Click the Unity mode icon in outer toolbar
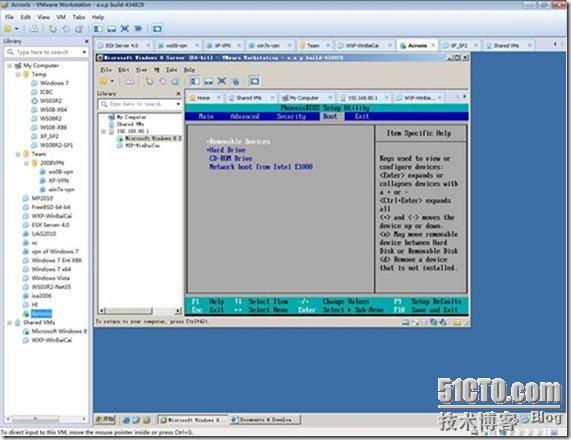Viewport: 571px width, 440px height. [138, 29]
